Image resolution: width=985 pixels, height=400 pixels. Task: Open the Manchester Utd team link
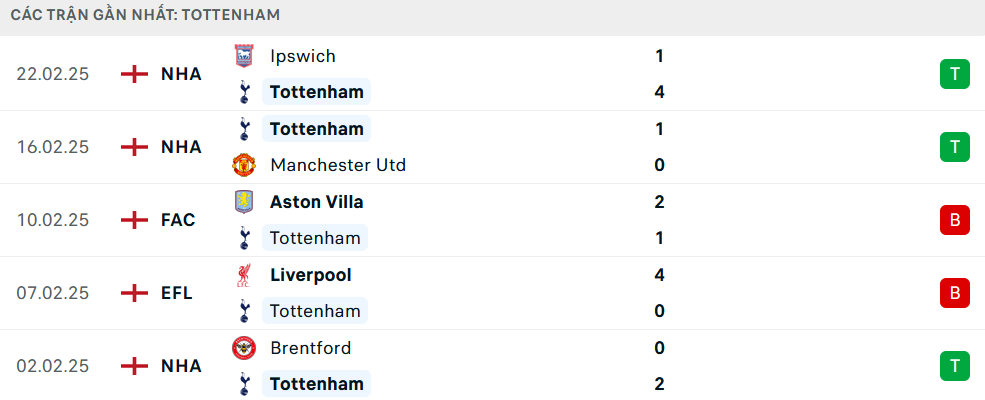(338, 165)
